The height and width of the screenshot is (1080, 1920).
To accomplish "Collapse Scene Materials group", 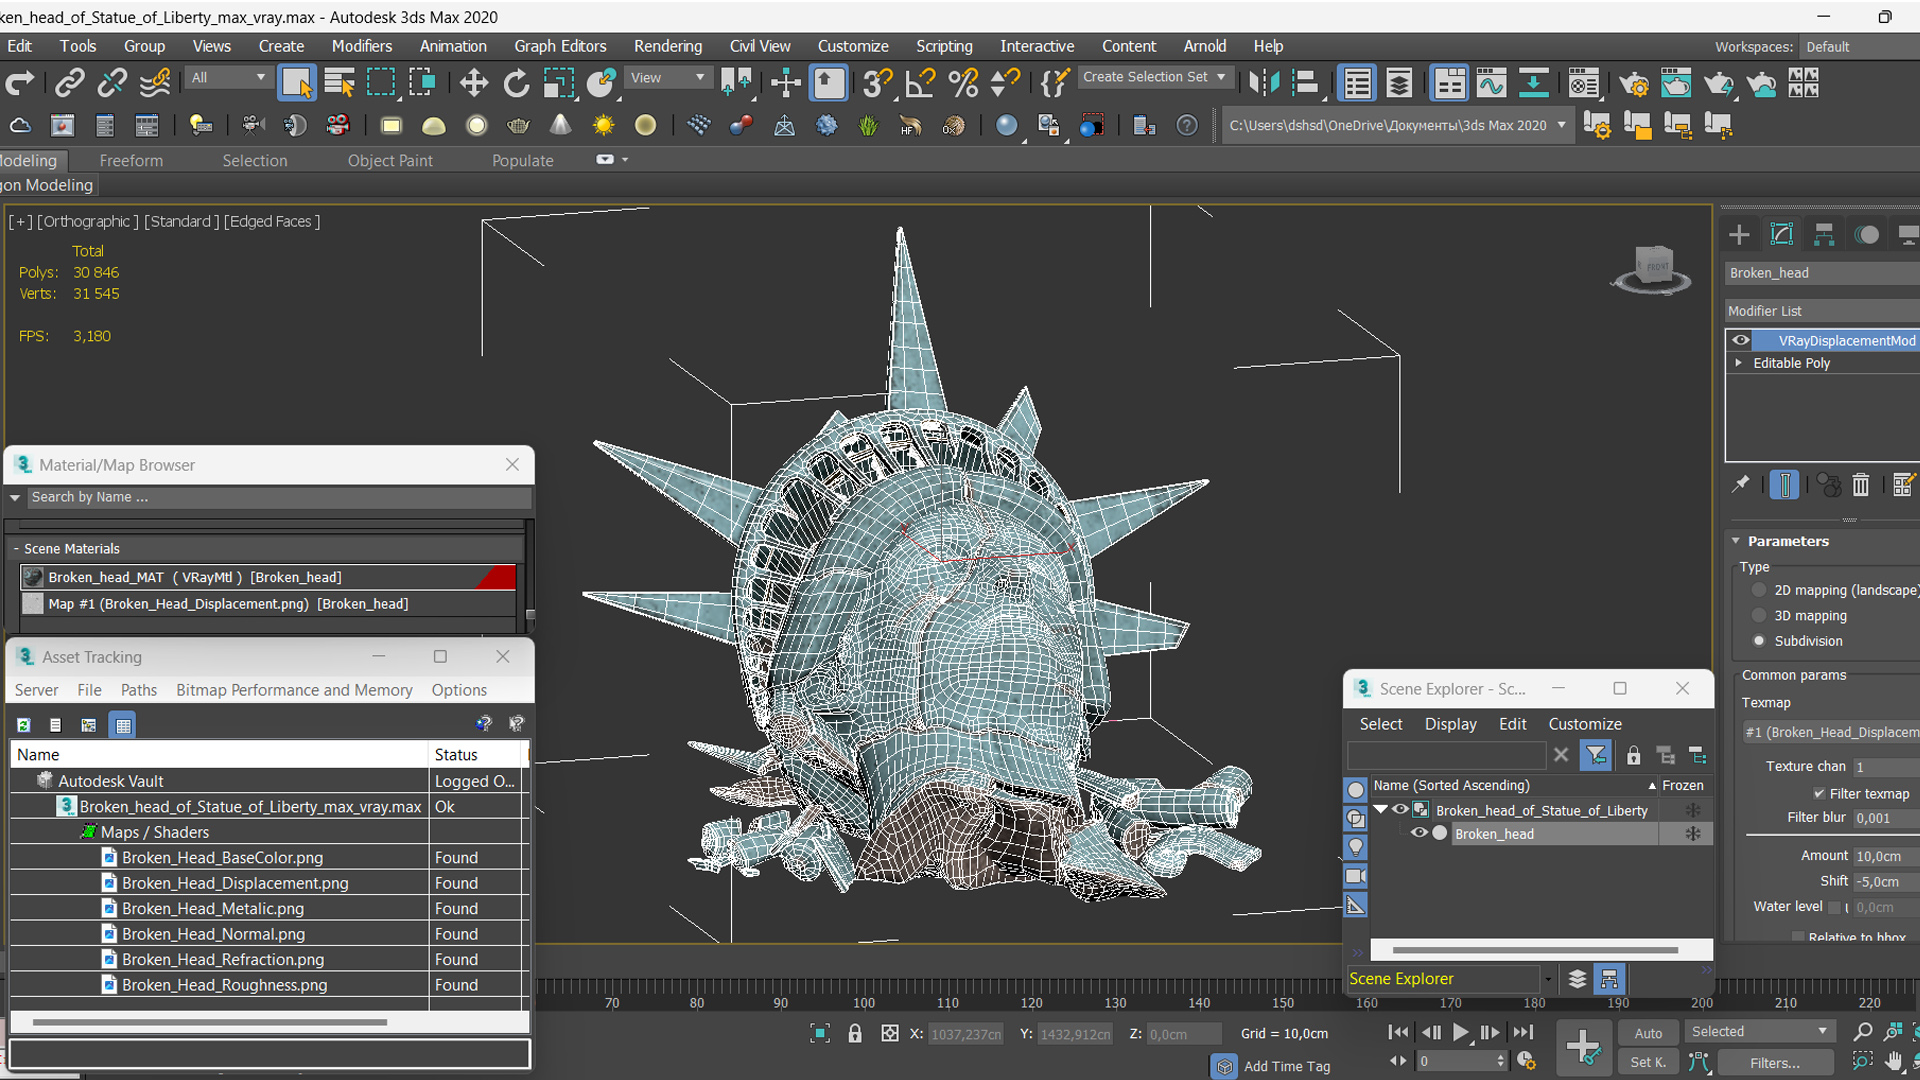I will [16, 548].
